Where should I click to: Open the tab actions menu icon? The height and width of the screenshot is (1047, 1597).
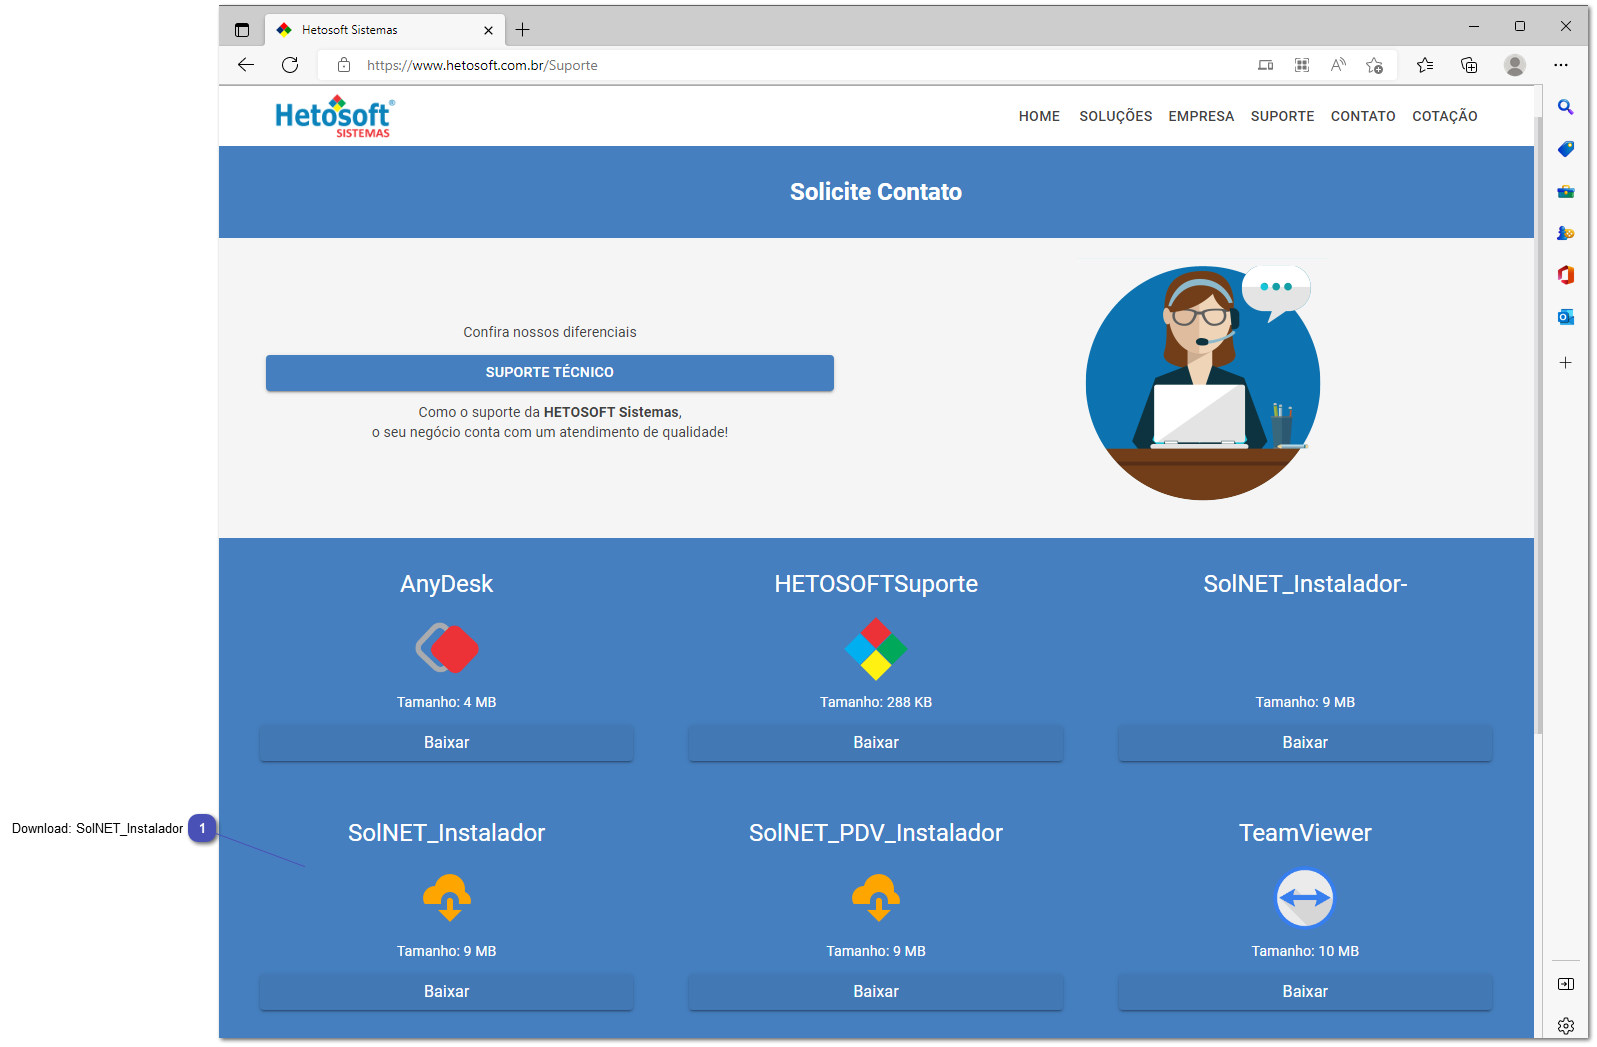pyautogui.click(x=242, y=30)
